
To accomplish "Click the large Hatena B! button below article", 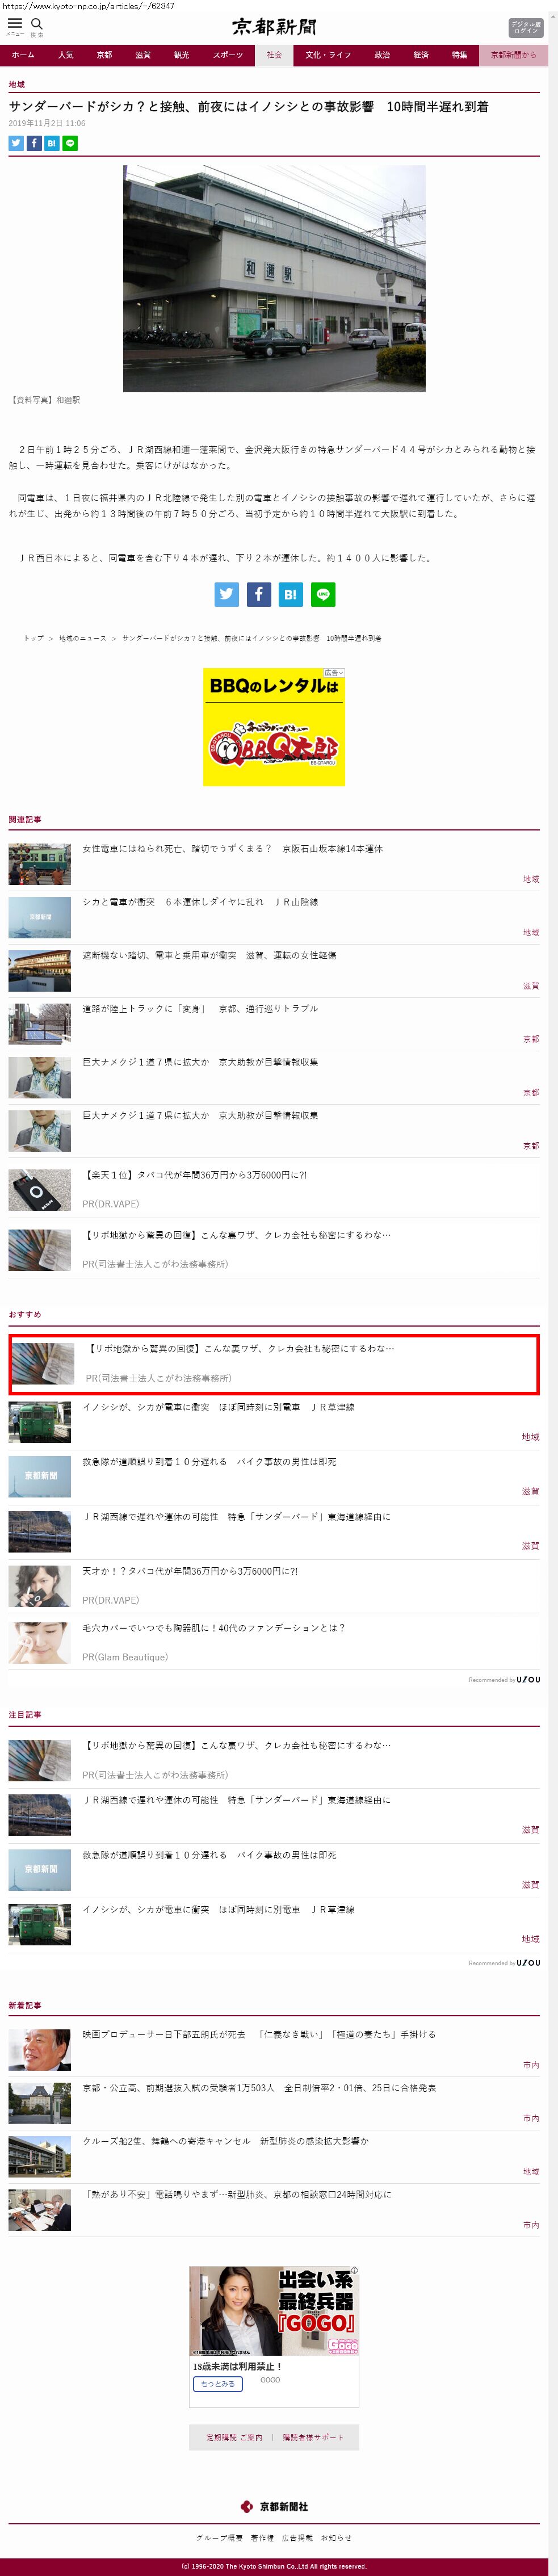I will coord(291,594).
